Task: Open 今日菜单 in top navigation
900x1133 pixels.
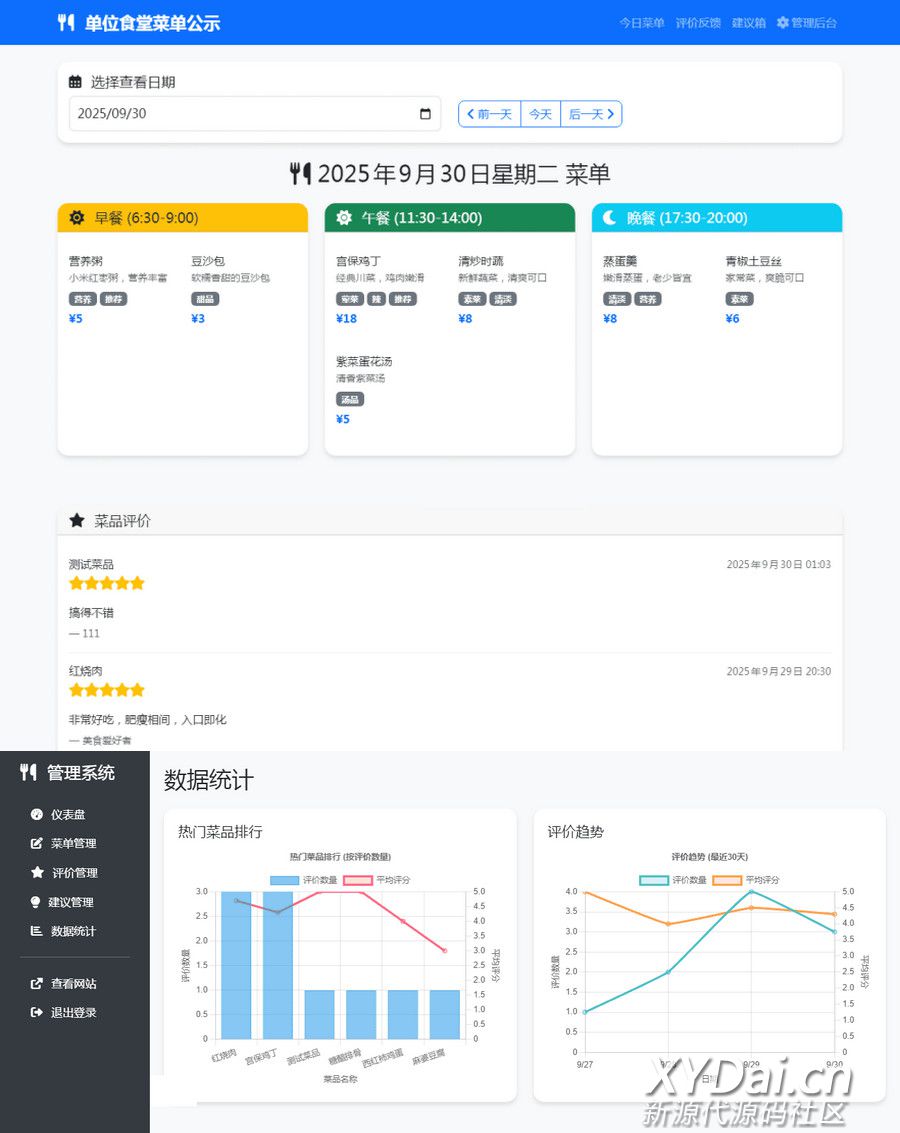Action: point(641,23)
